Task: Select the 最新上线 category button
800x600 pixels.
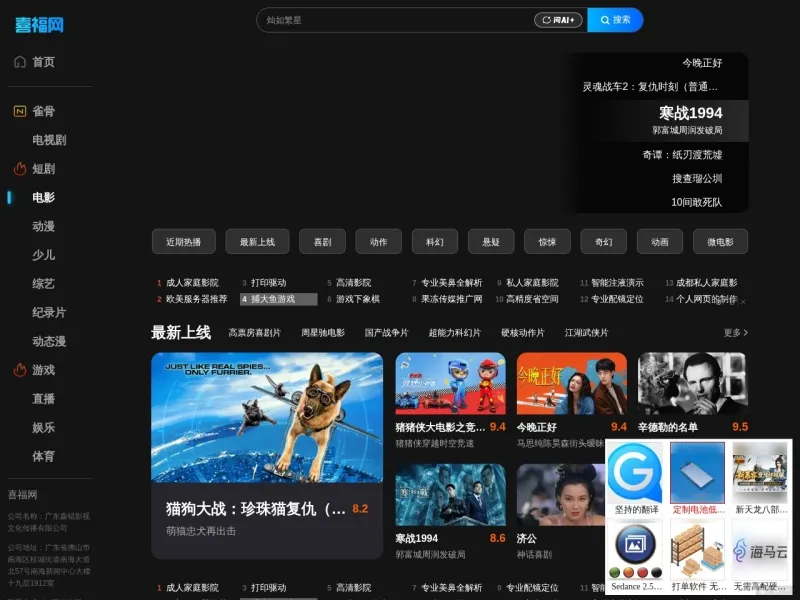Action: click(257, 242)
